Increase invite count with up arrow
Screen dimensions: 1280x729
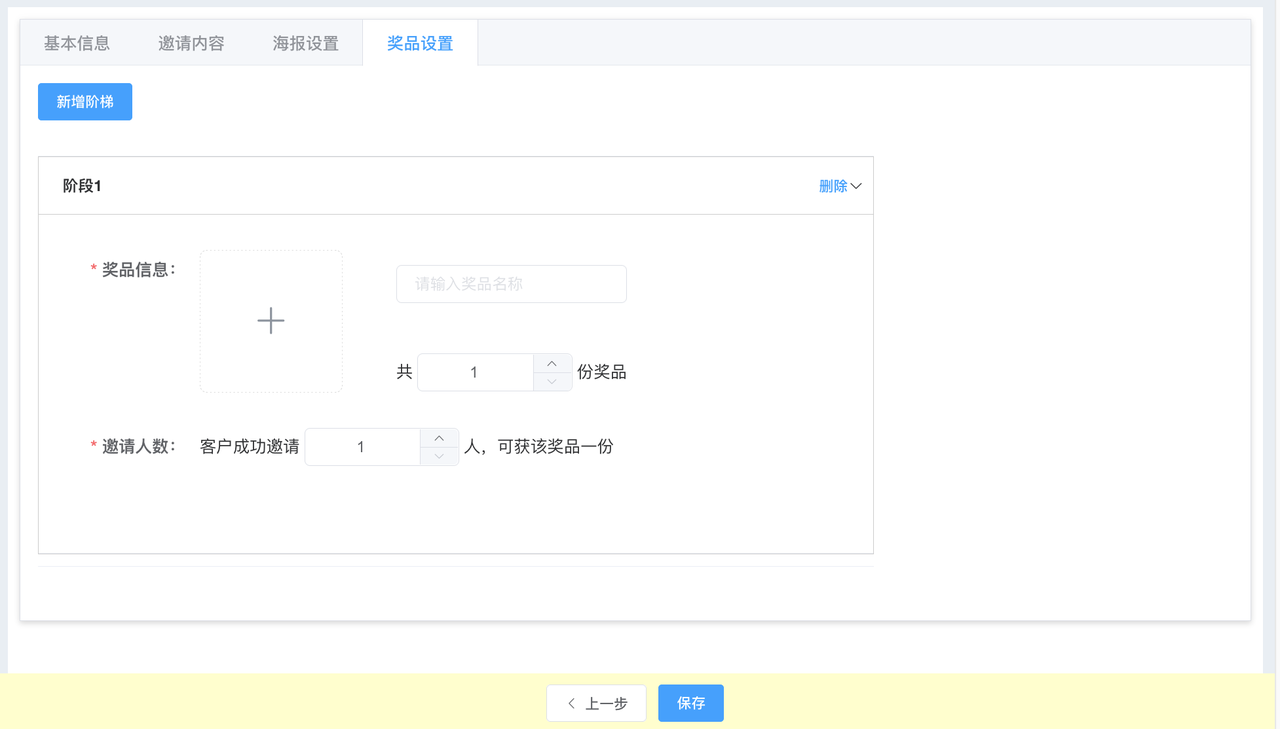click(439, 438)
